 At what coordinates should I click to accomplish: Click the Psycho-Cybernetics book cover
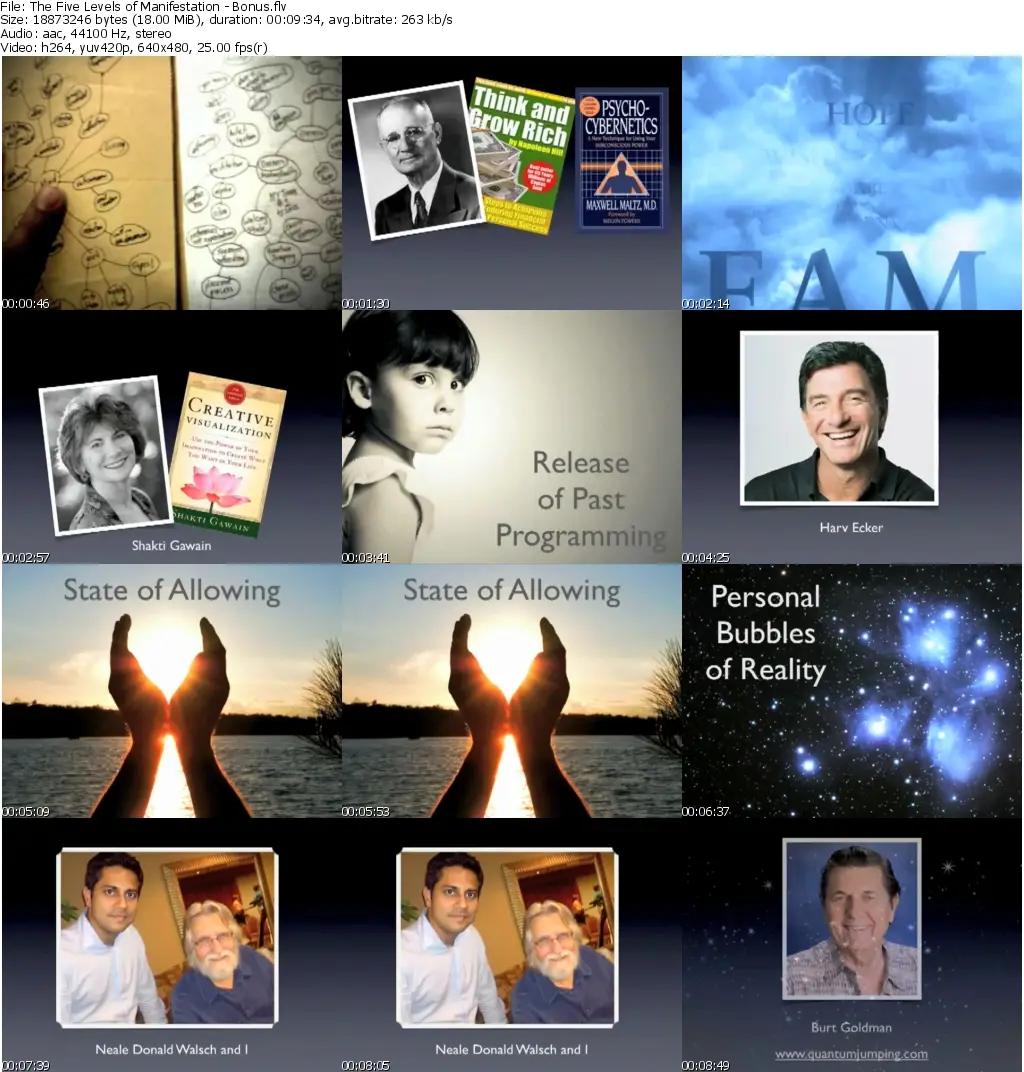click(x=621, y=160)
